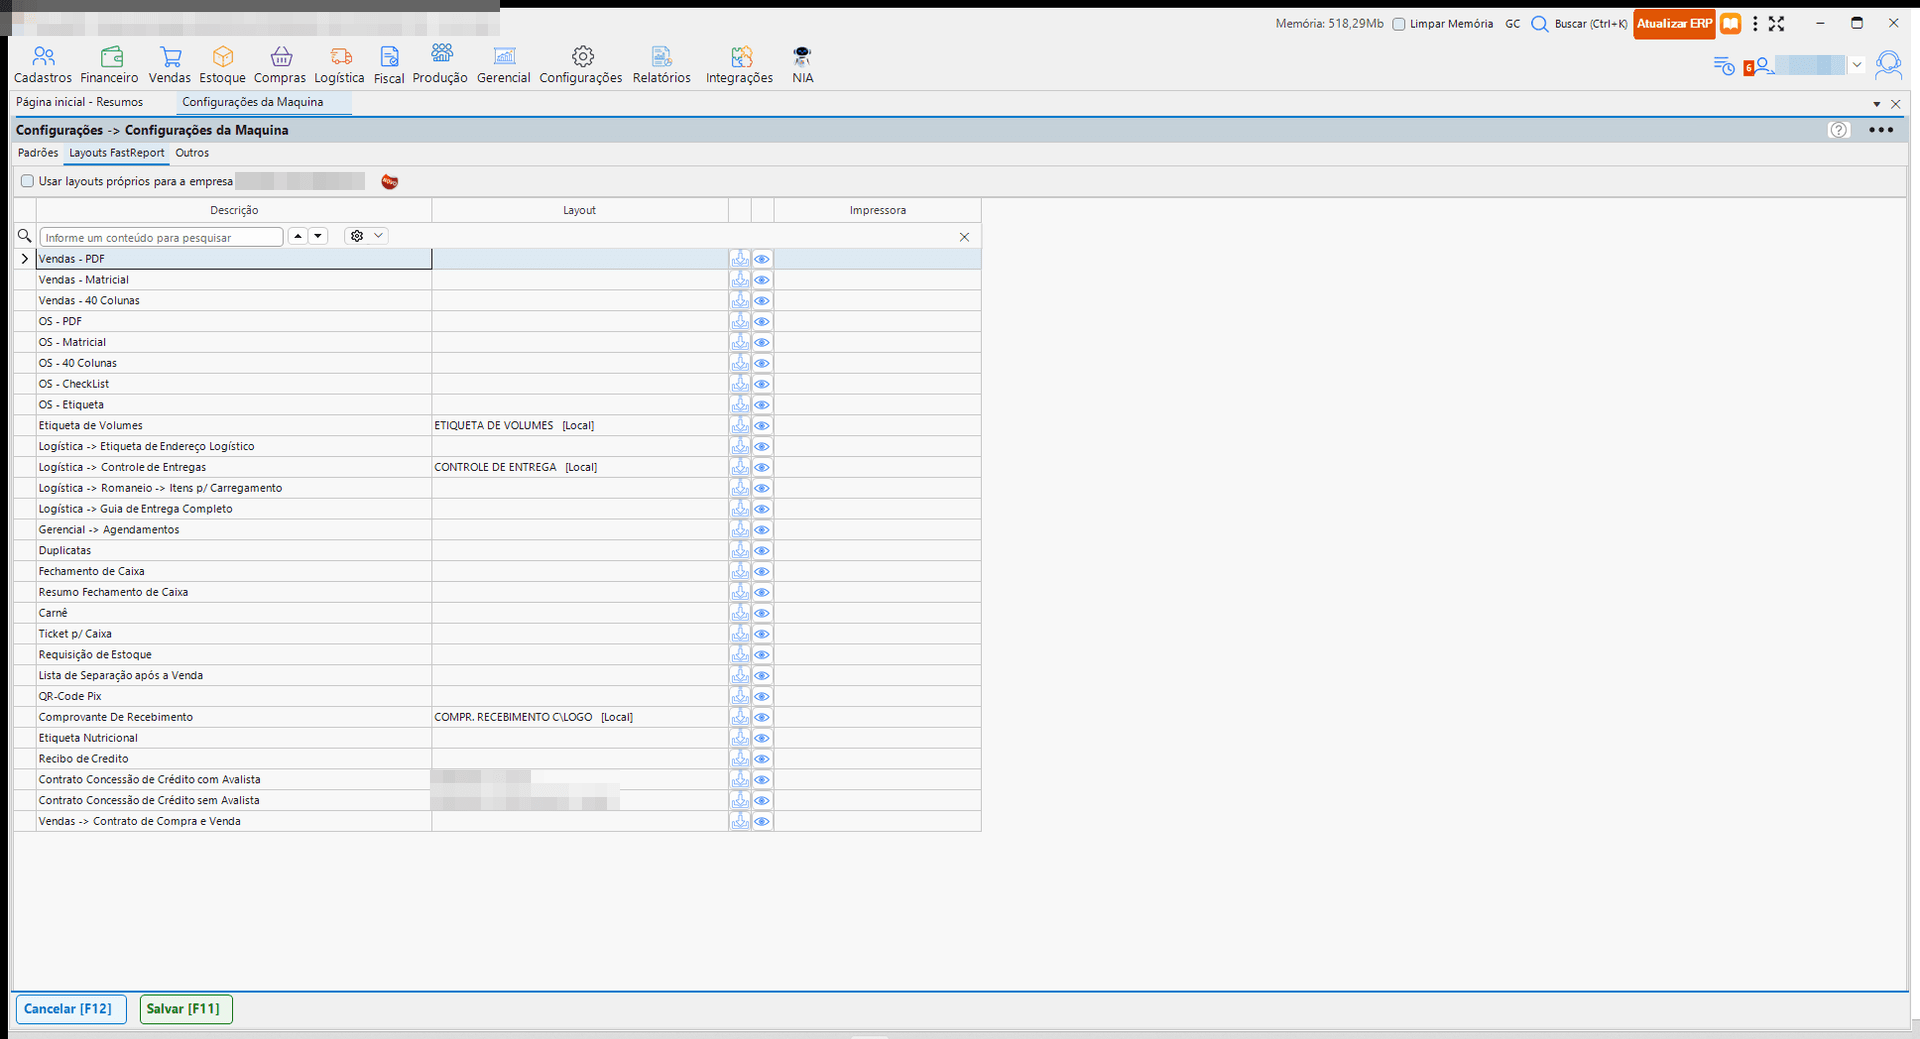Click eye icon for QR-Code Pix row
The image size is (1920, 1039).
pyautogui.click(x=762, y=697)
